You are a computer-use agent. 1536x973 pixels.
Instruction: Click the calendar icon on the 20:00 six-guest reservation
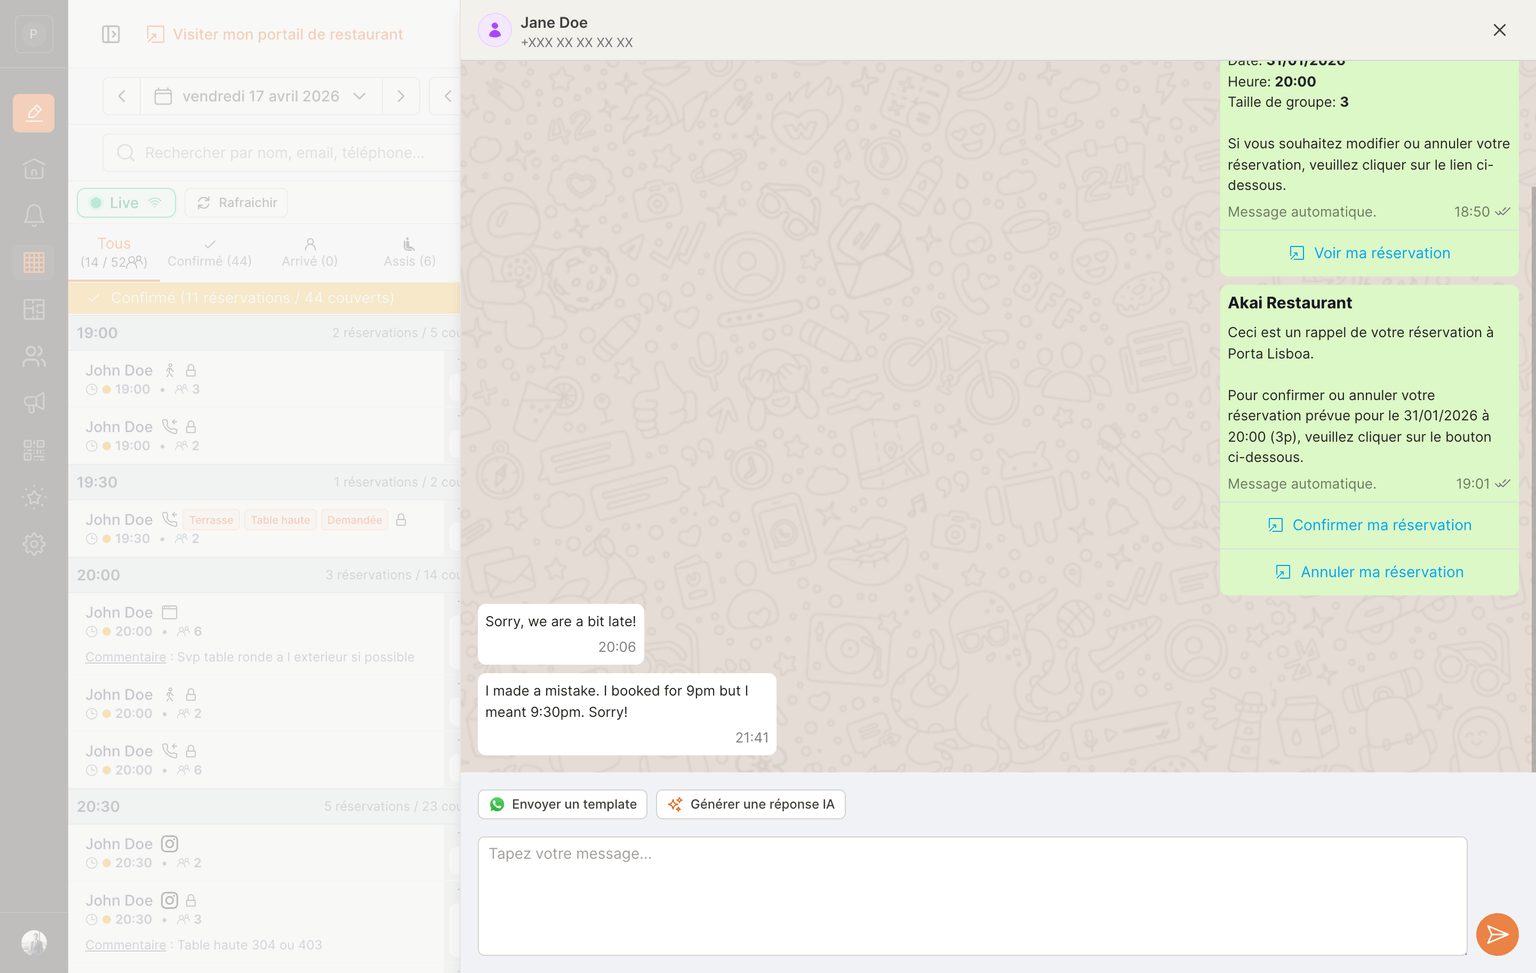pyautogui.click(x=170, y=612)
